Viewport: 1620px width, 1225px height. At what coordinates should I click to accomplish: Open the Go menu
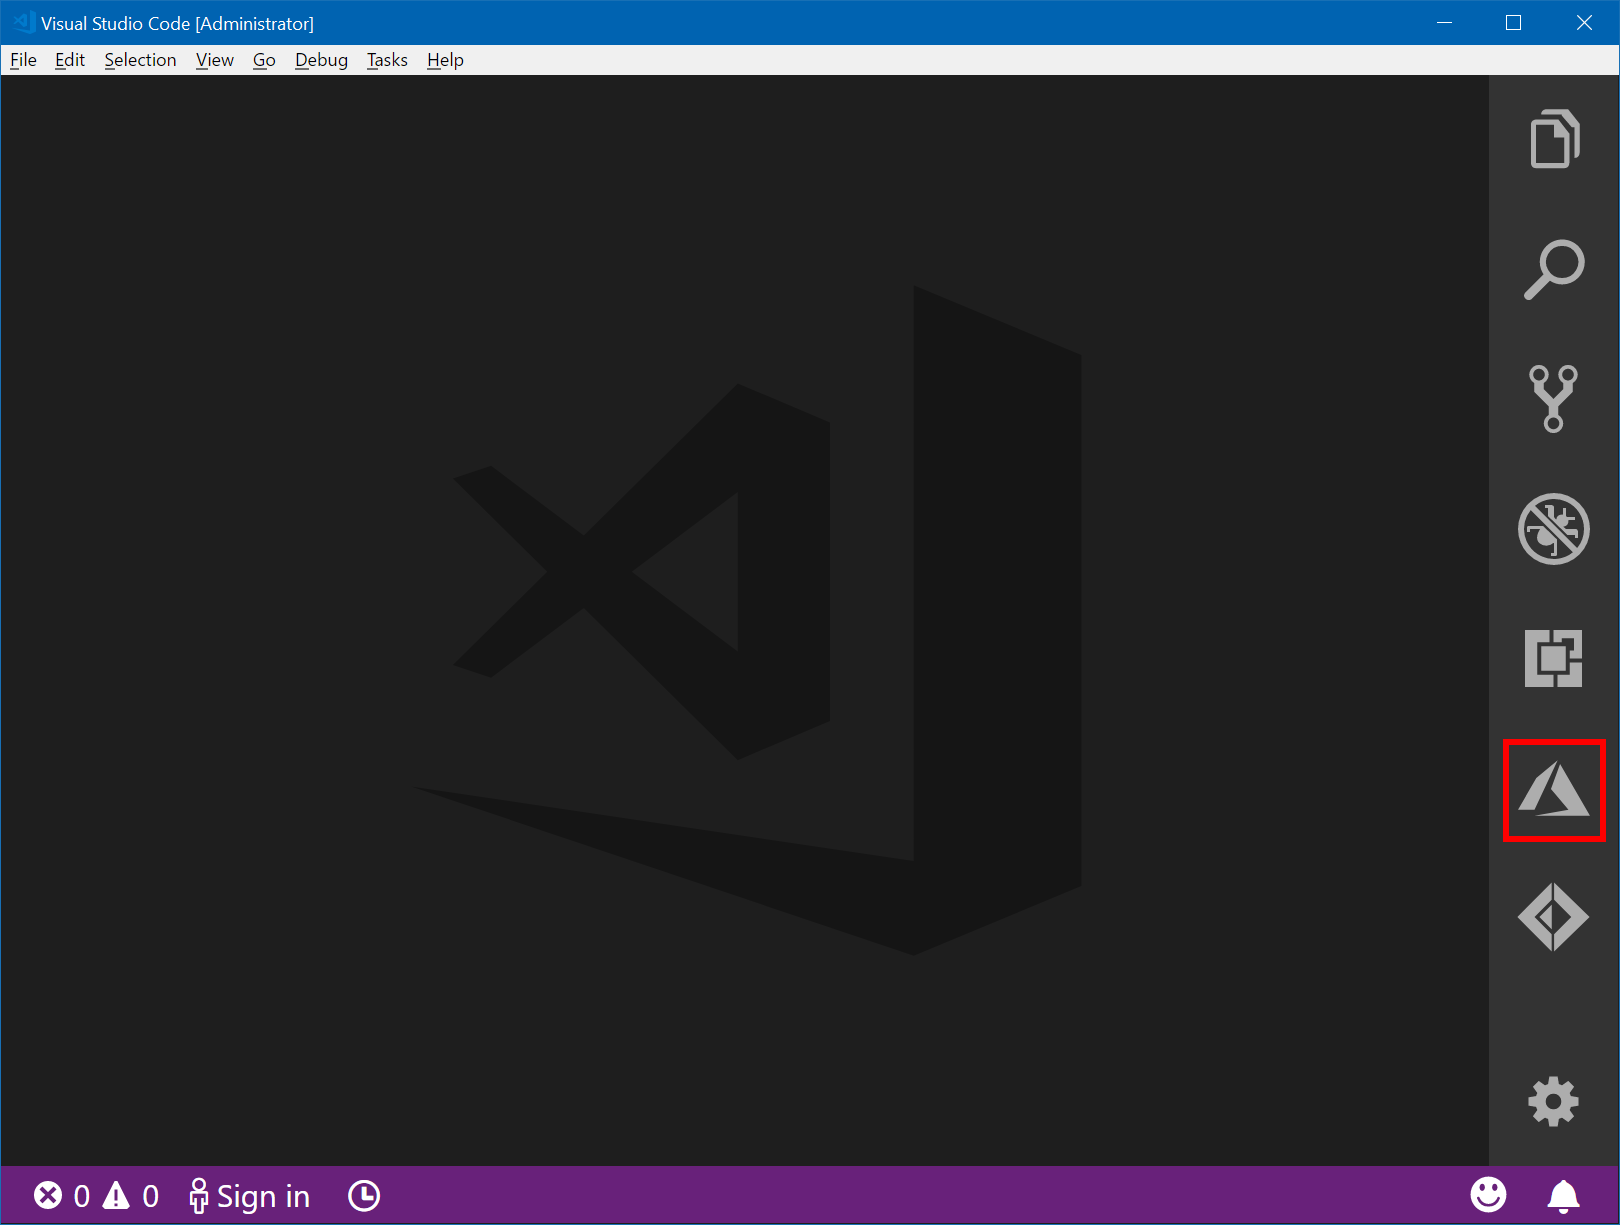264,60
